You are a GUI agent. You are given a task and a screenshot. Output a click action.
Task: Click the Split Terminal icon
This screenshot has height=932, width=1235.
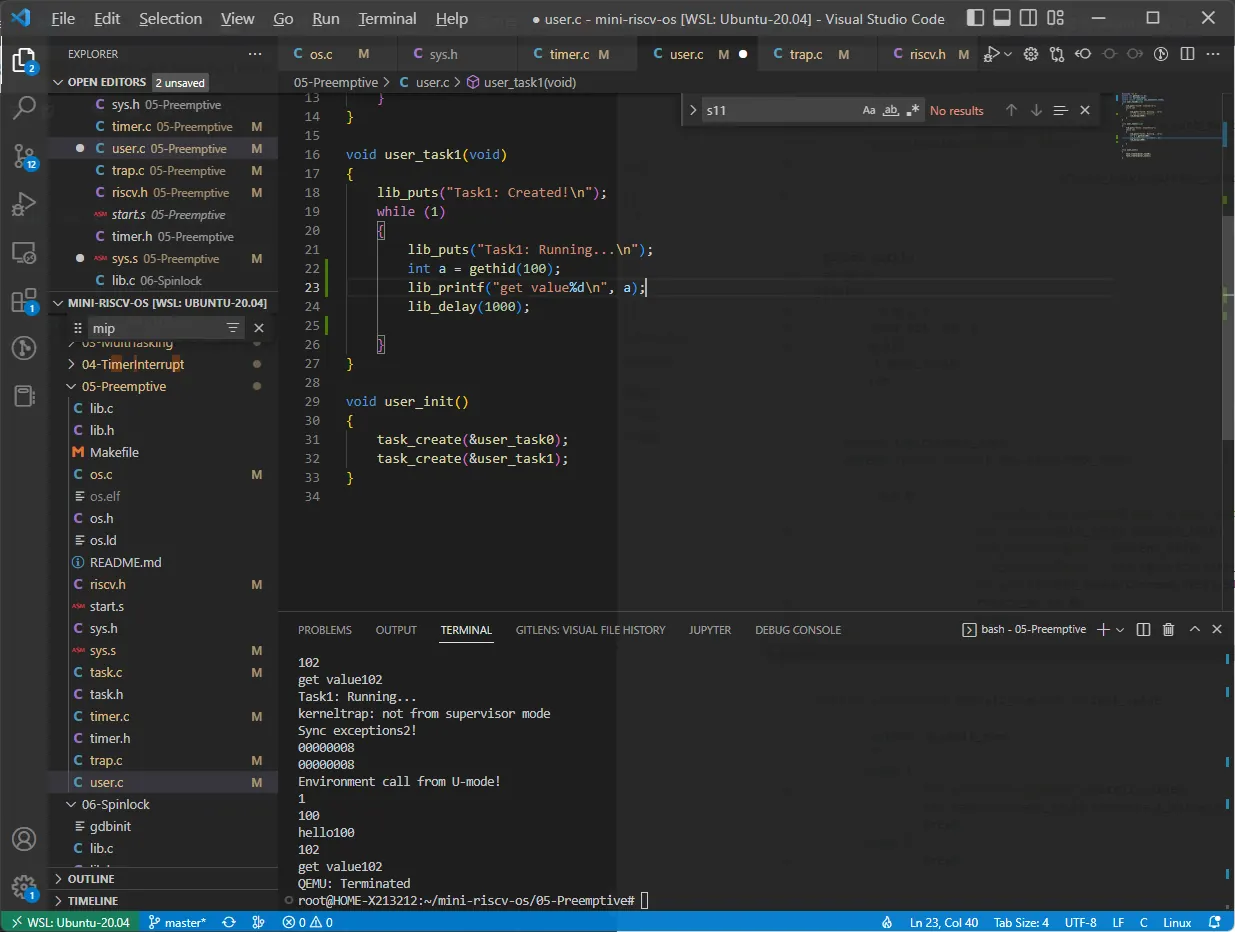pyautogui.click(x=1144, y=630)
